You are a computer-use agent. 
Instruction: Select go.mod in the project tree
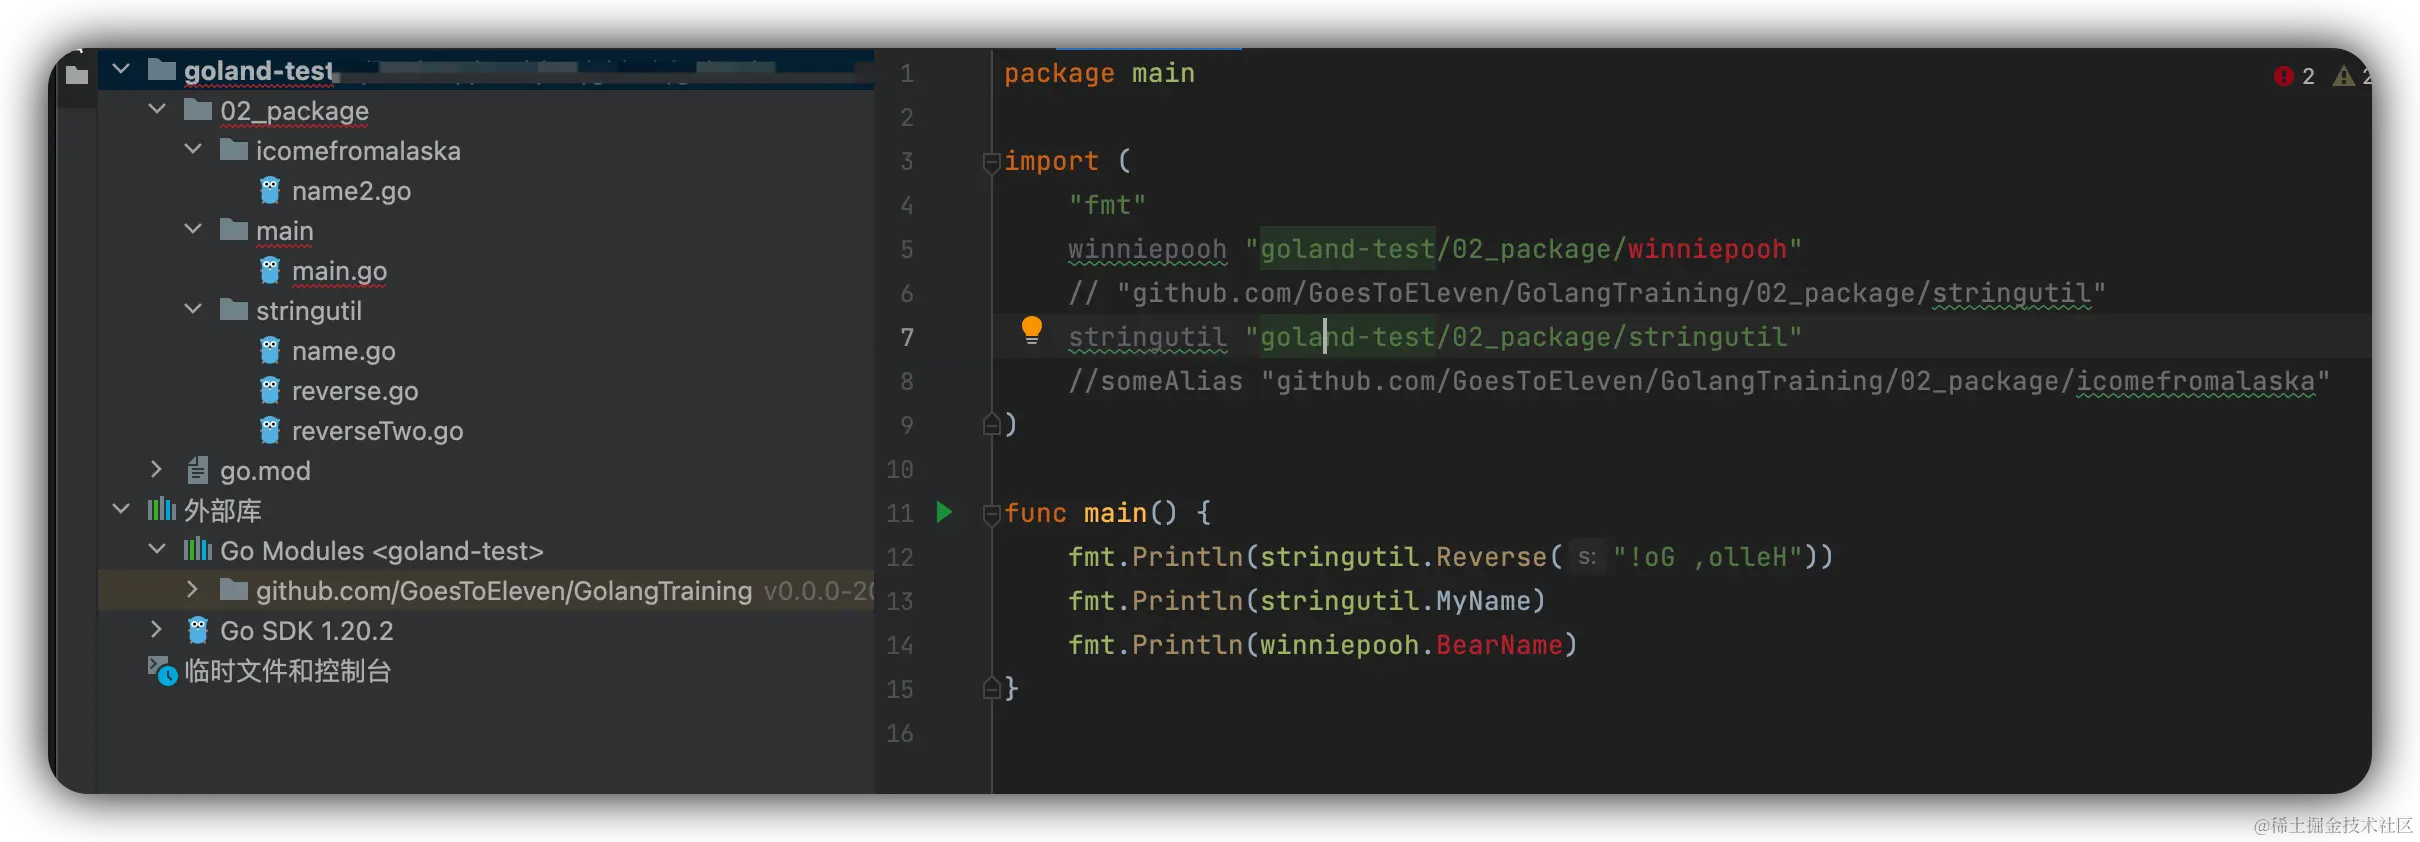[x=265, y=471]
